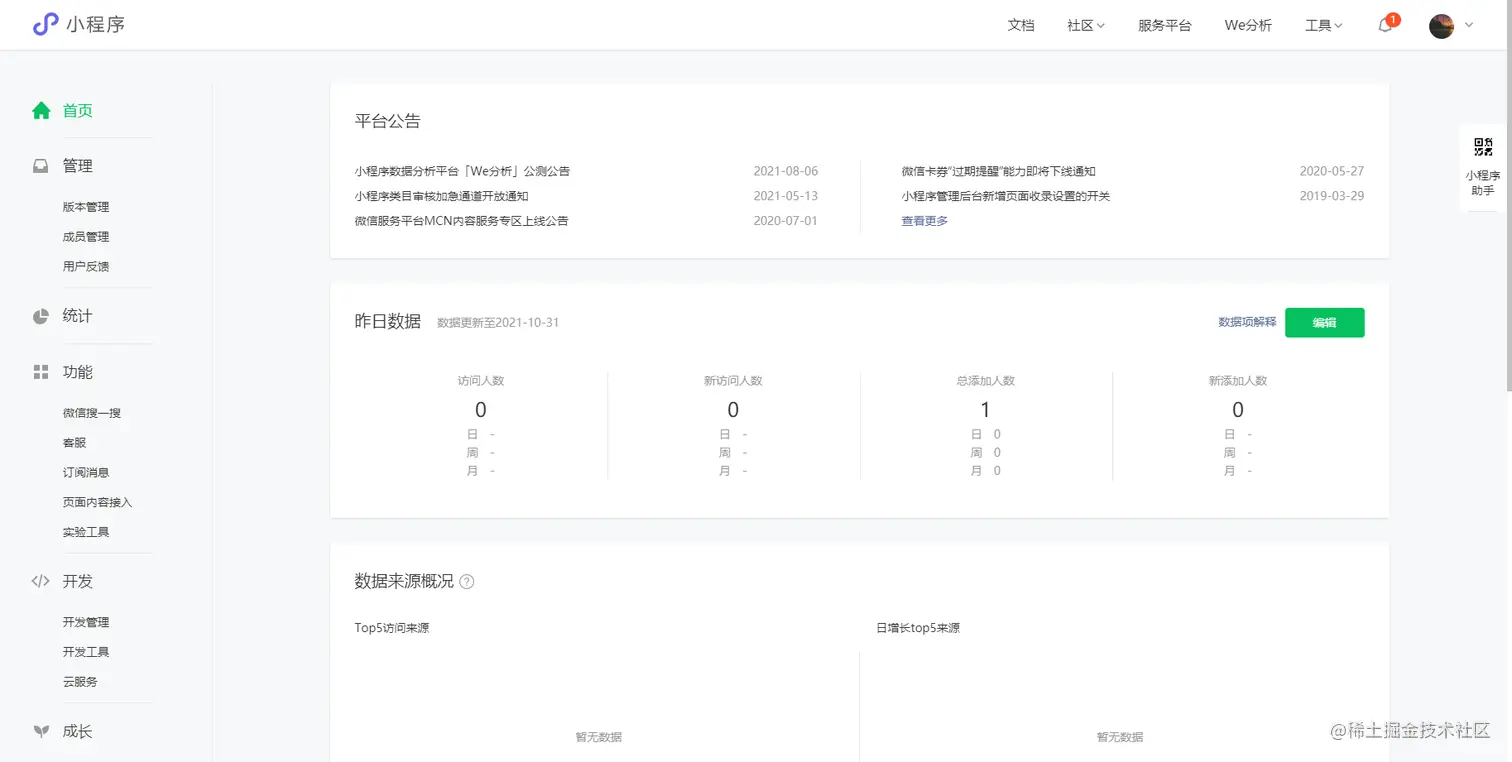Open the 小程序类目审核加急通道开放通知 announcement
1512x762 pixels.
coord(441,196)
